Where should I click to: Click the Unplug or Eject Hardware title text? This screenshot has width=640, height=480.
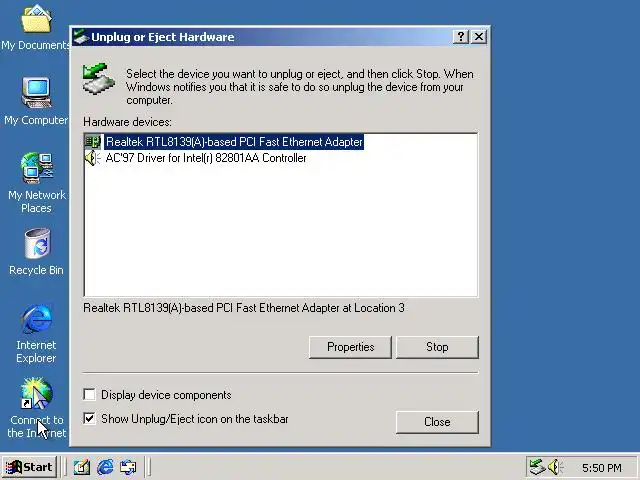163,37
